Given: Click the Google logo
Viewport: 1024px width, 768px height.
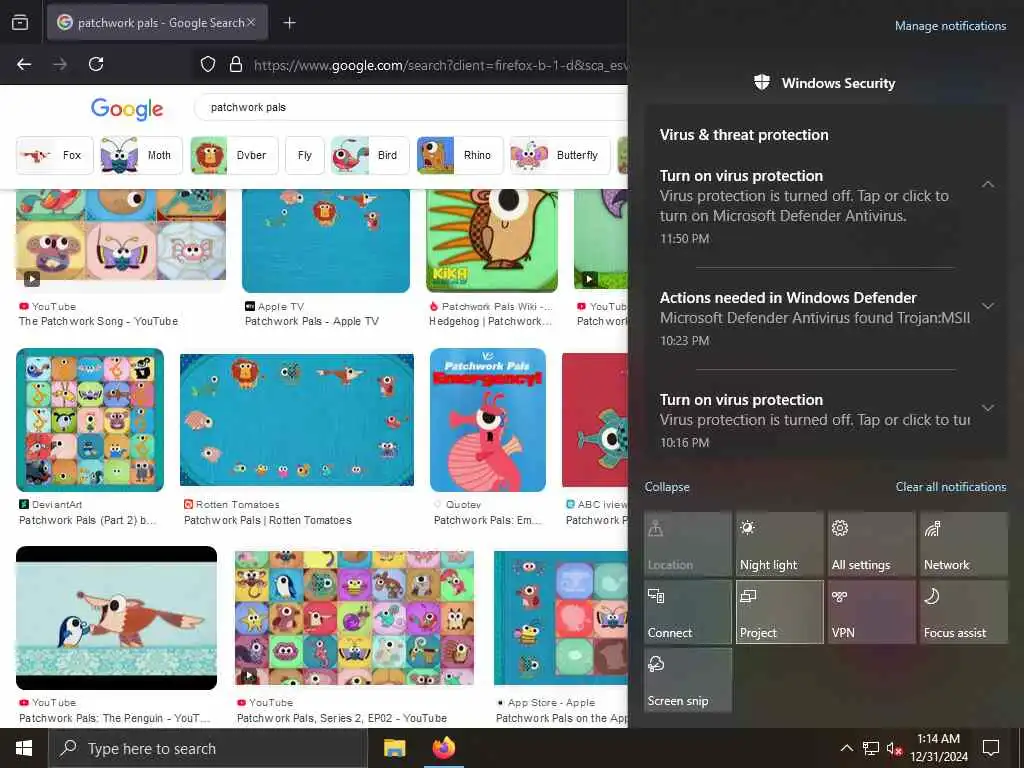Looking at the screenshot, I should click(127, 109).
